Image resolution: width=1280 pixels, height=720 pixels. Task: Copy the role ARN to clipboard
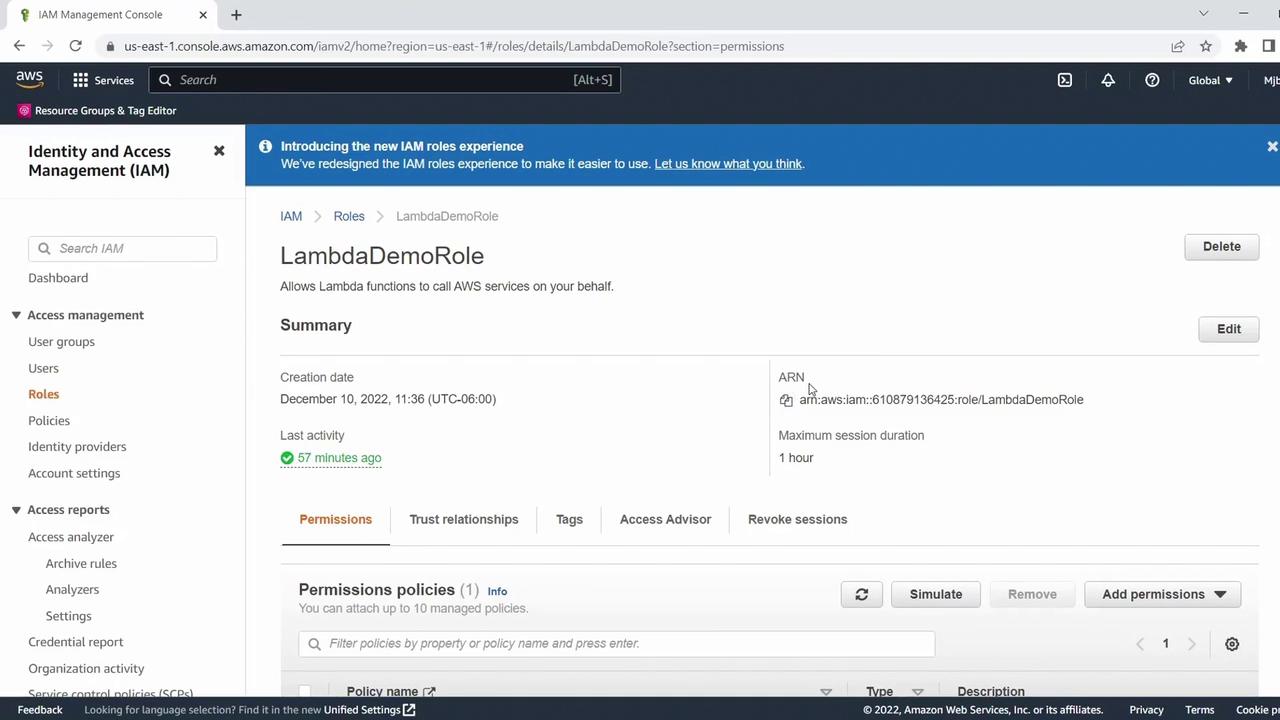(x=786, y=400)
